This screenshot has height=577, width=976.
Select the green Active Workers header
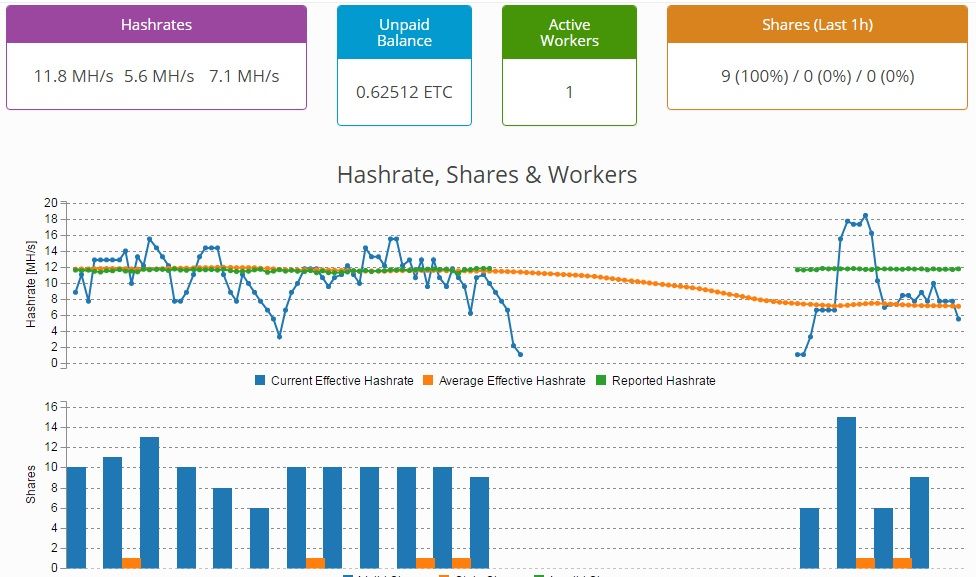(569, 32)
